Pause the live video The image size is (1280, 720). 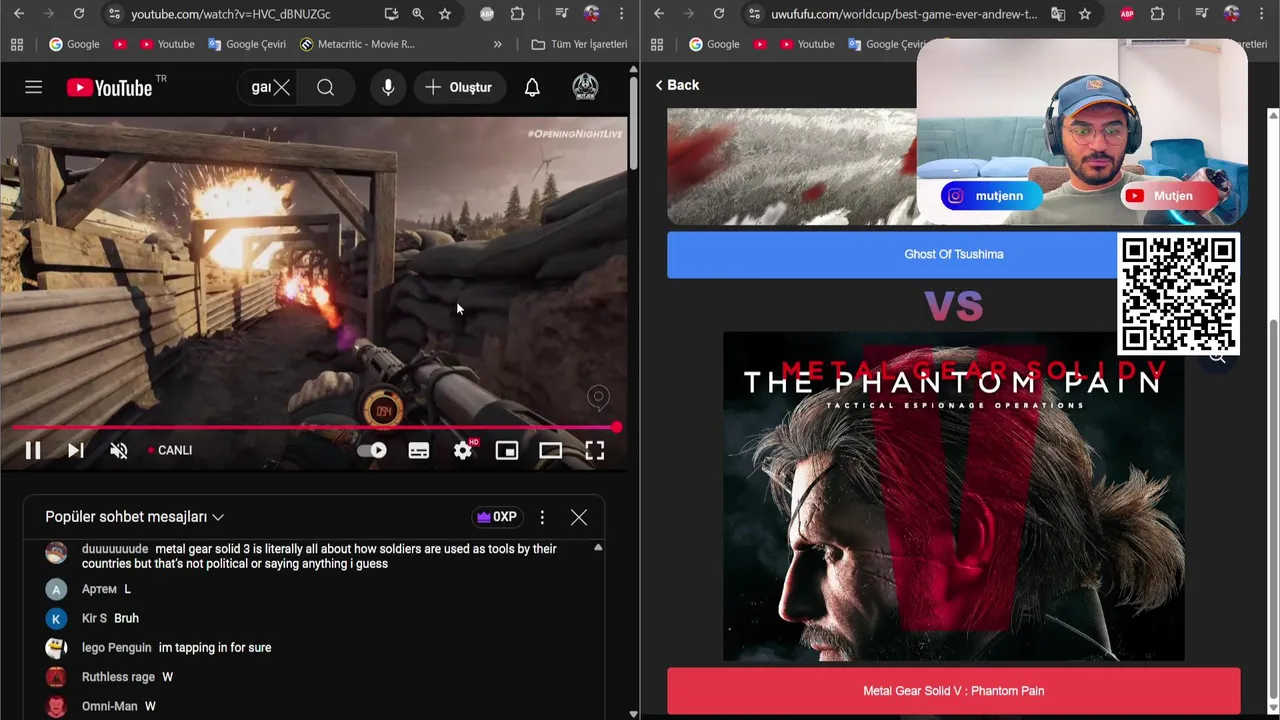32,450
